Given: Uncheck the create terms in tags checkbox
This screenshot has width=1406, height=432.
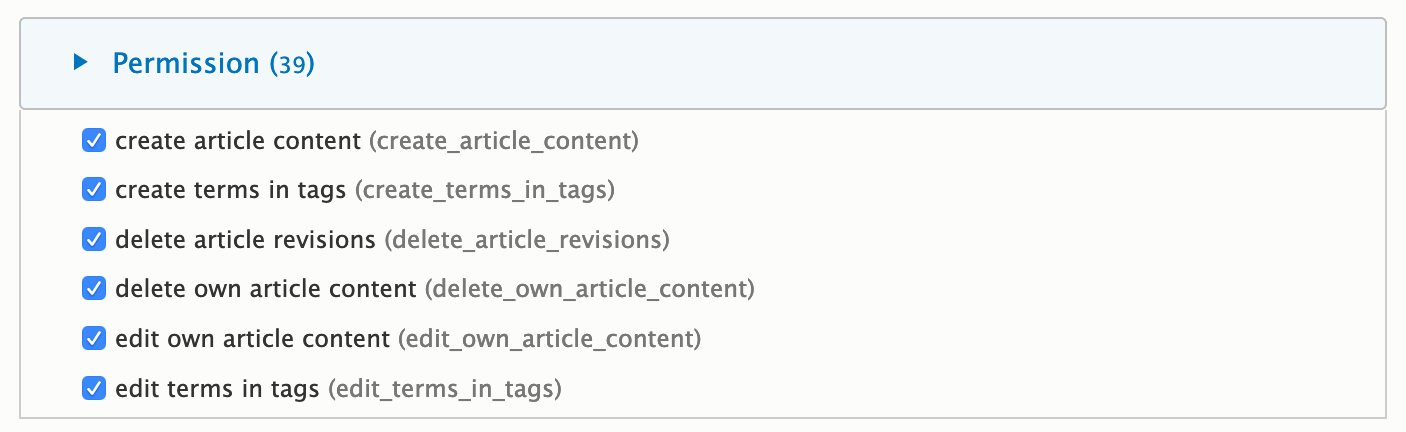Looking at the screenshot, I should click(94, 190).
